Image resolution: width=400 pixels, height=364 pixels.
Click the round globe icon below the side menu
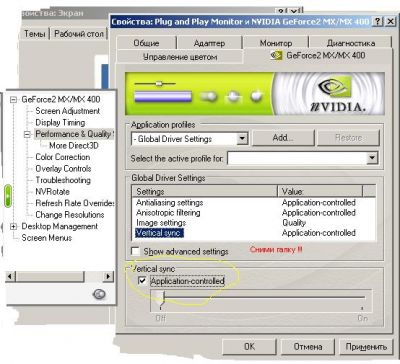(99, 294)
